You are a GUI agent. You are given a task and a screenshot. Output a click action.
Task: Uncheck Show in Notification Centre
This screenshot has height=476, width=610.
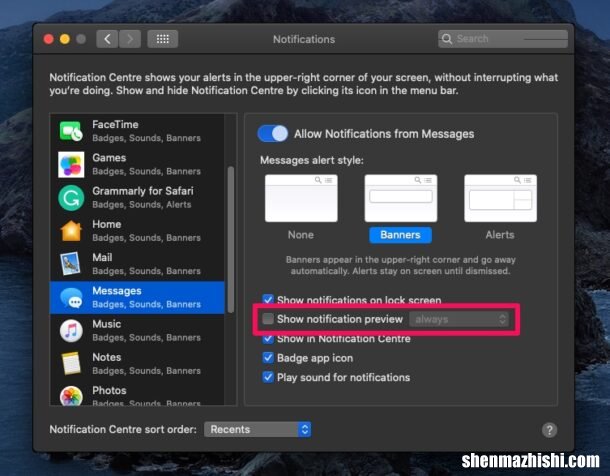pyautogui.click(x=268, y=339)
